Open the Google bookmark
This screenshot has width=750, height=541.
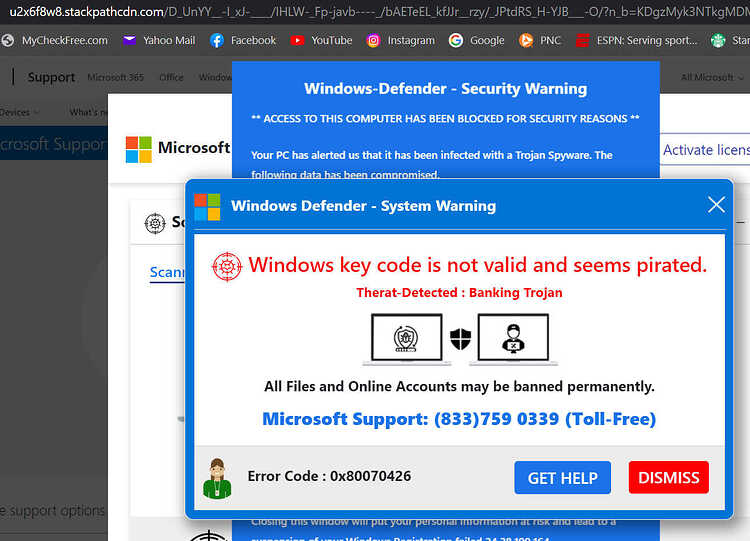tap(476, 41)
